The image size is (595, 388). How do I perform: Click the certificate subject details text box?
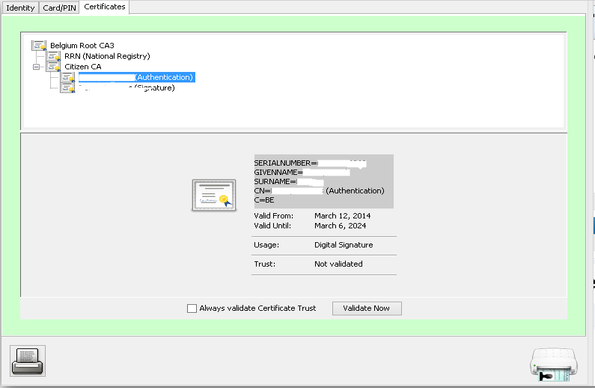point(324,181)
